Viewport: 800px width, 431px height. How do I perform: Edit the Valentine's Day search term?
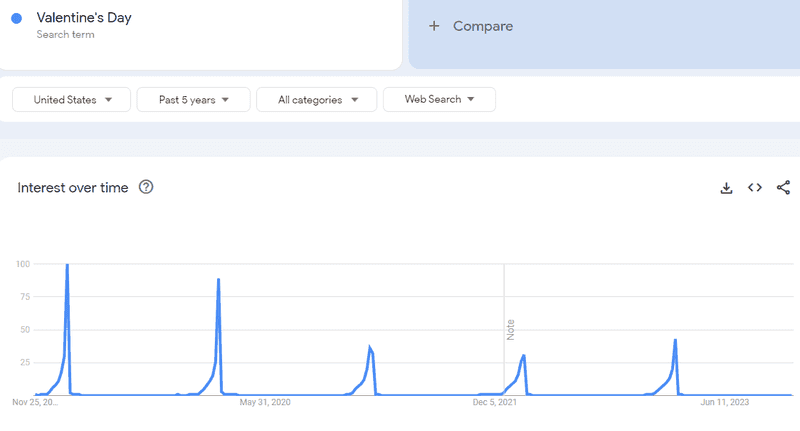pyautogui.click(x=84, y=18)
